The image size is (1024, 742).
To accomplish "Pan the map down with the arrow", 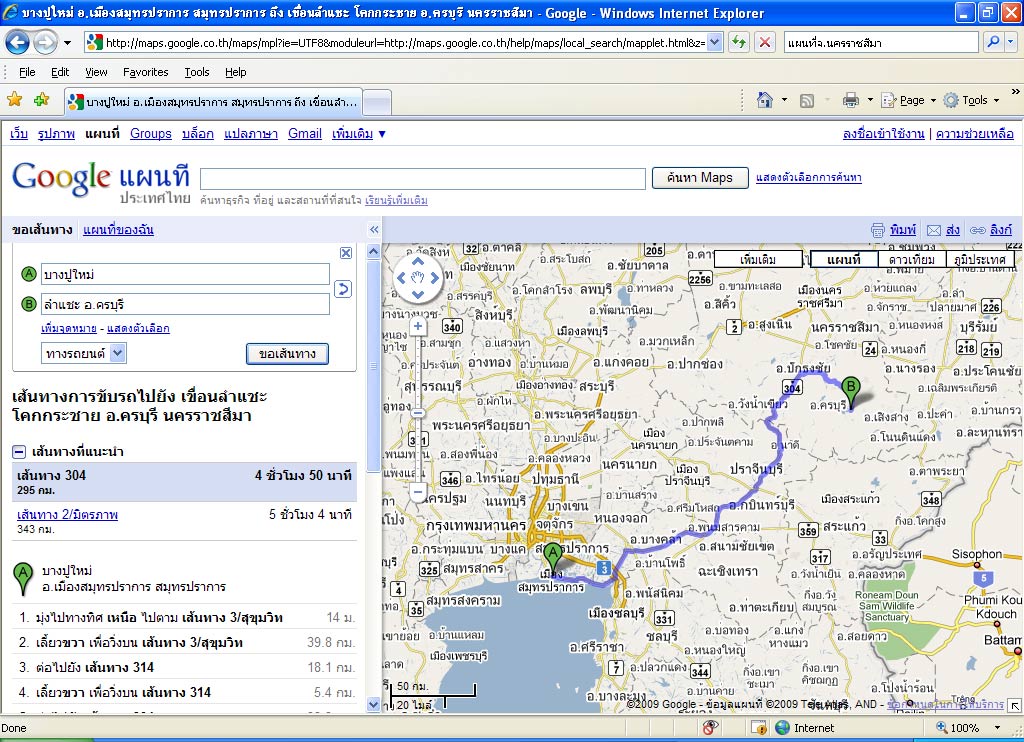I will pos(418,293).
